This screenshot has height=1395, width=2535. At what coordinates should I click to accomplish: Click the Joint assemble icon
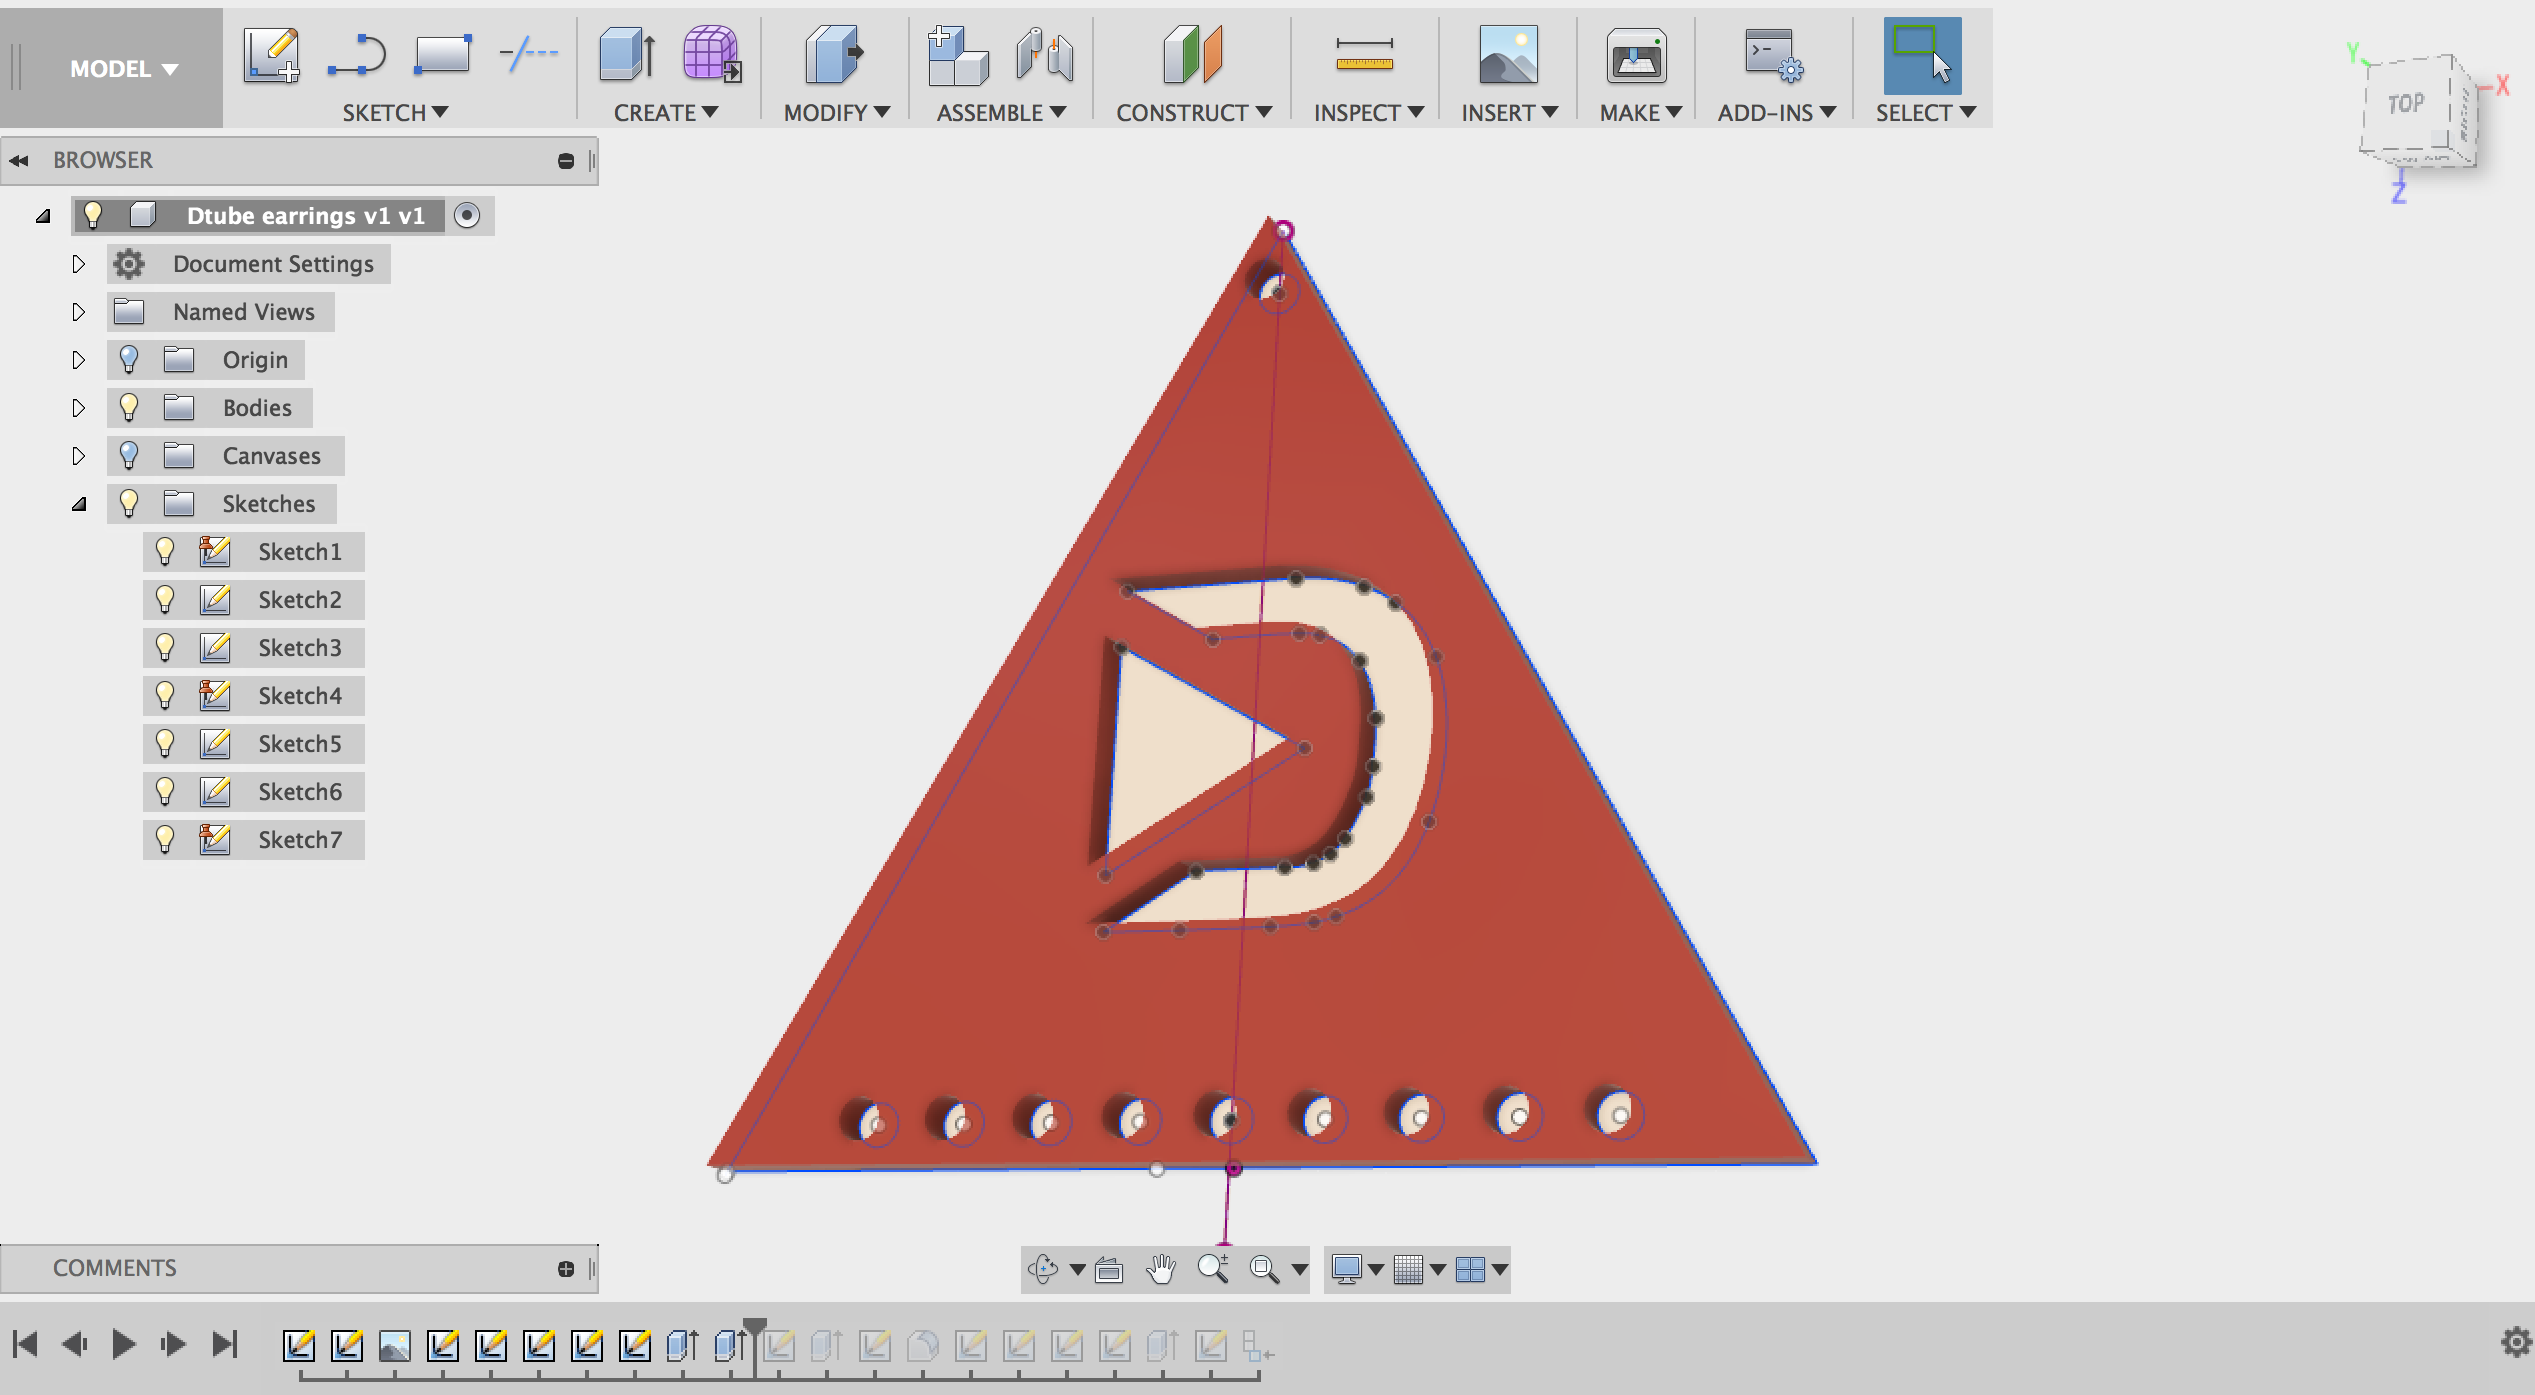click(1044, 55)
